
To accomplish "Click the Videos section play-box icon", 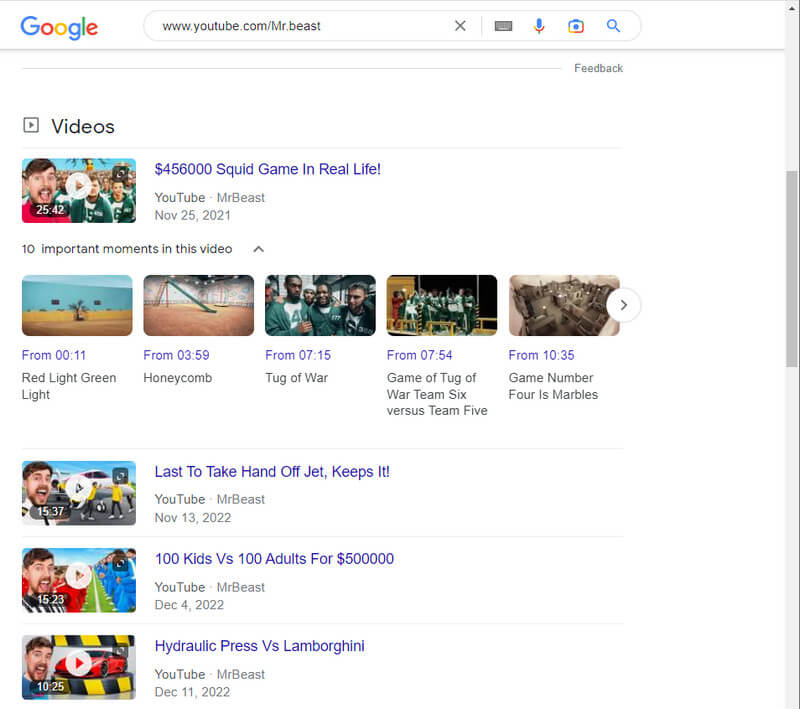I will point(31,125).
